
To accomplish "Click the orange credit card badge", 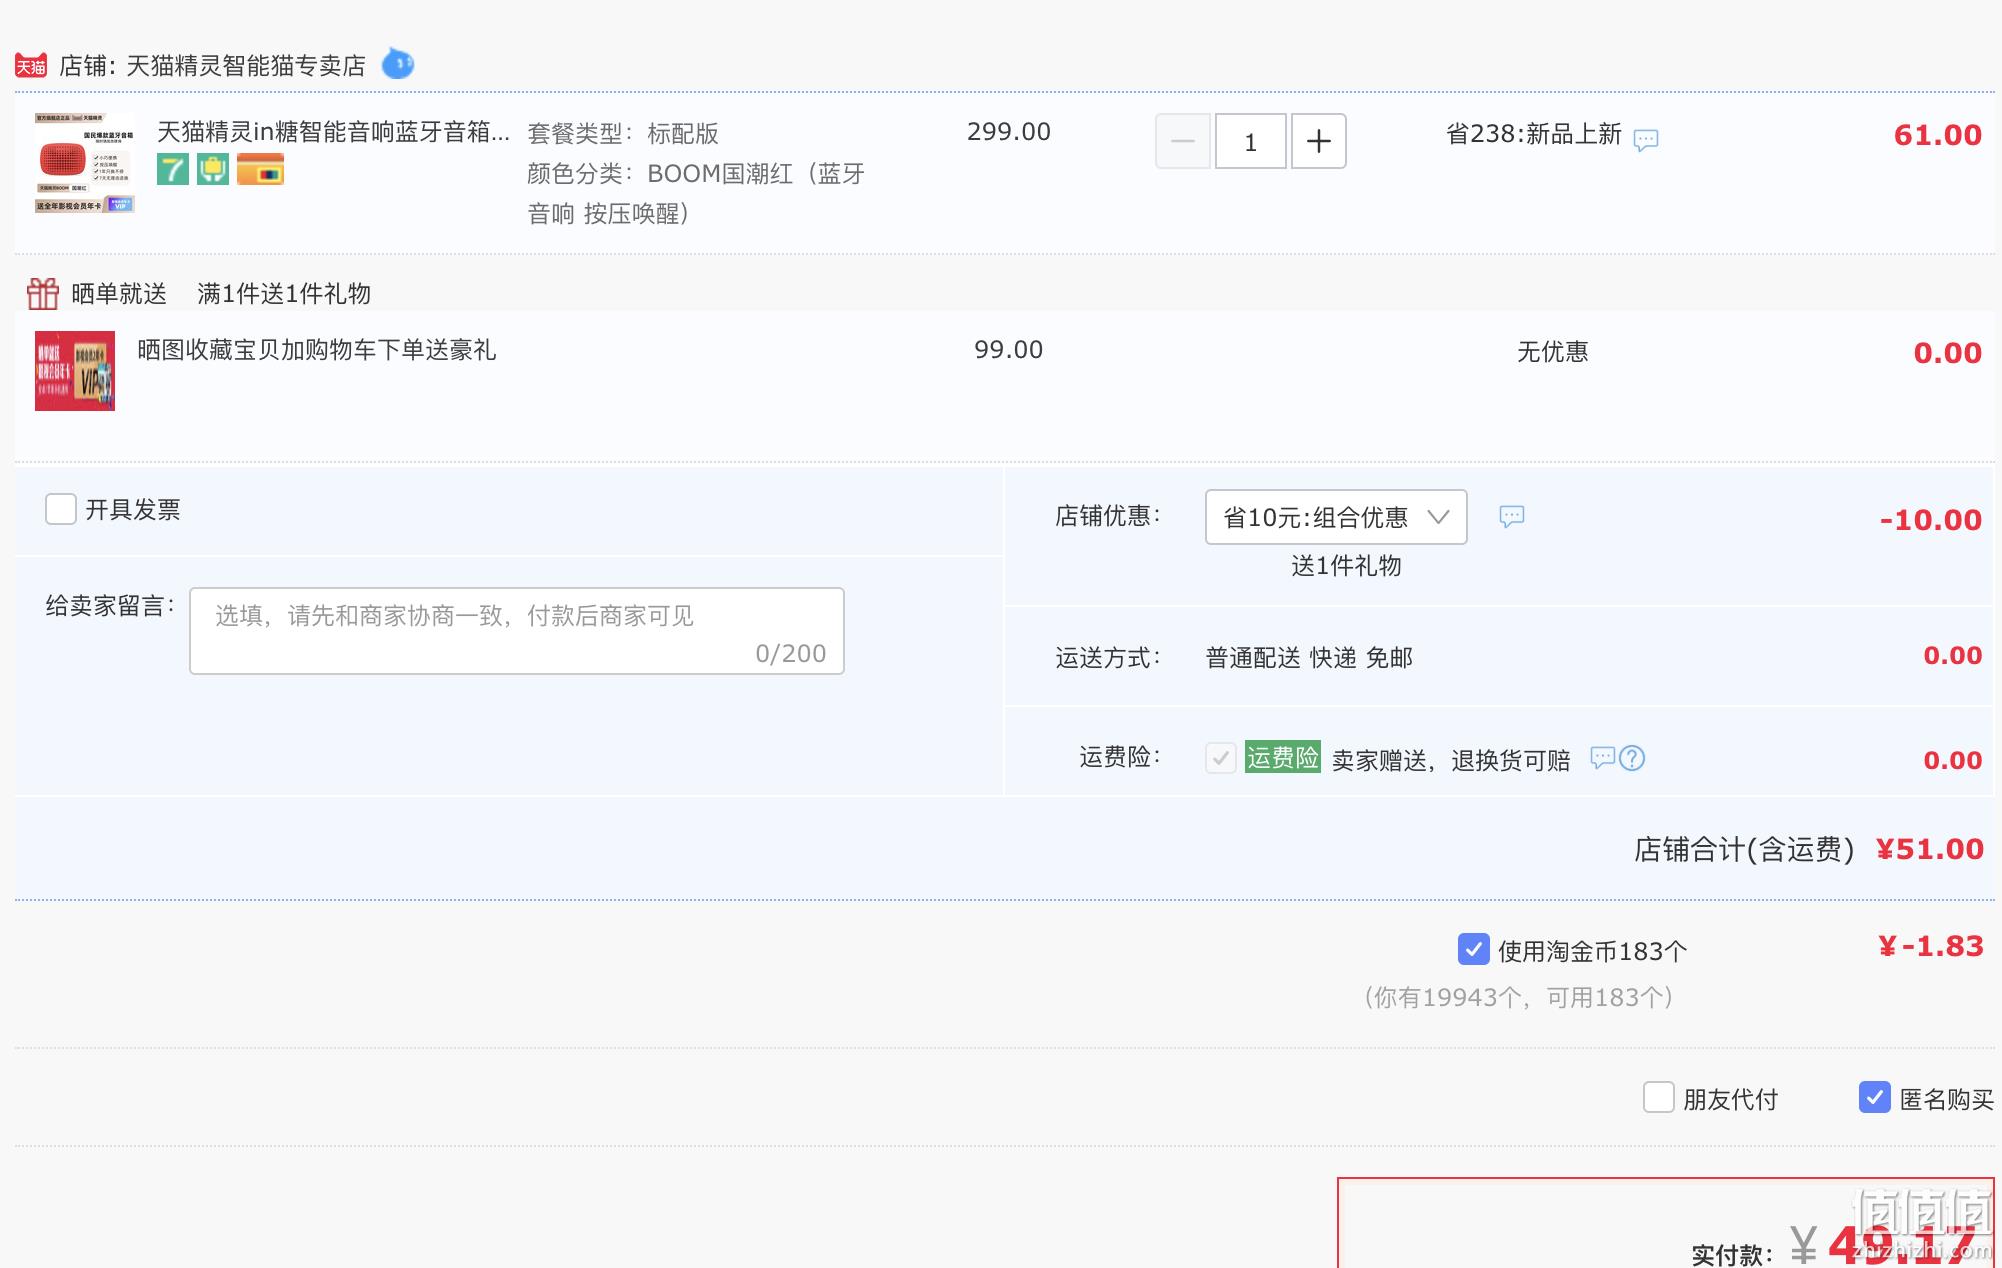I will [260, 169].
